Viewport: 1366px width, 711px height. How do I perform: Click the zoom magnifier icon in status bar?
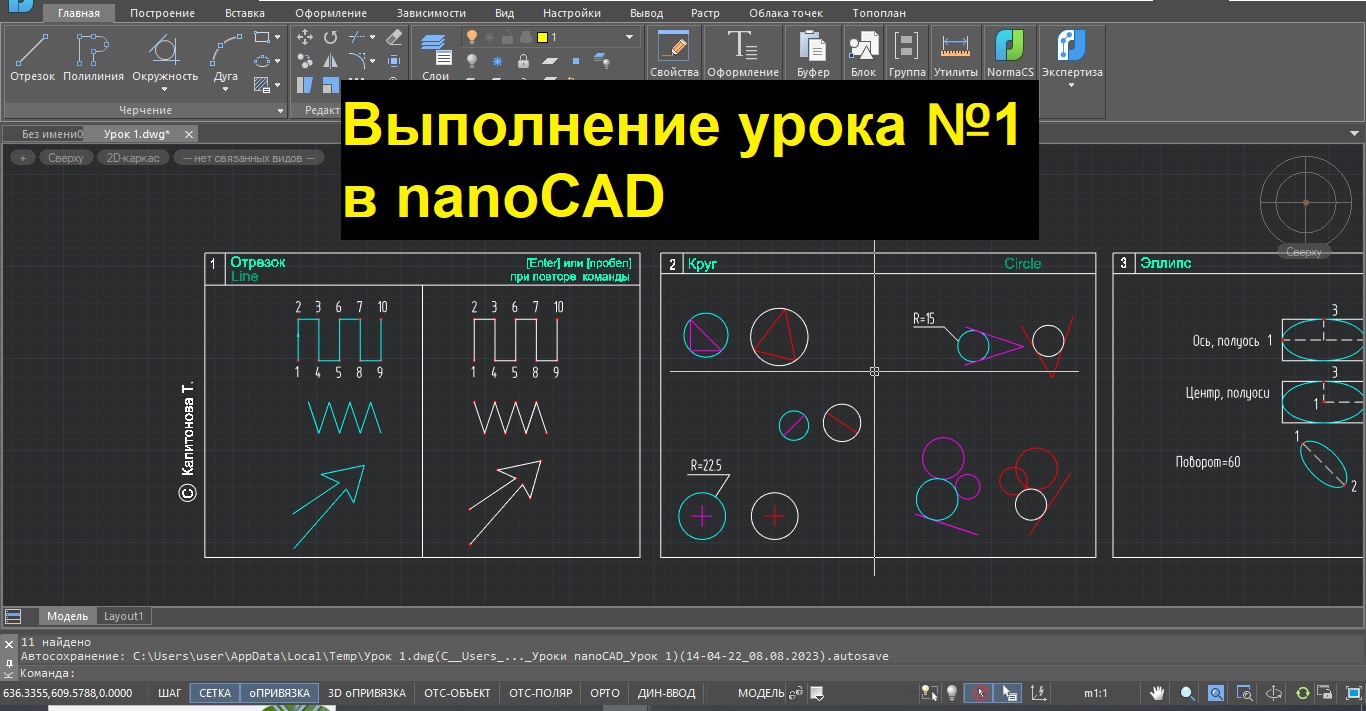pos(1187,693)
